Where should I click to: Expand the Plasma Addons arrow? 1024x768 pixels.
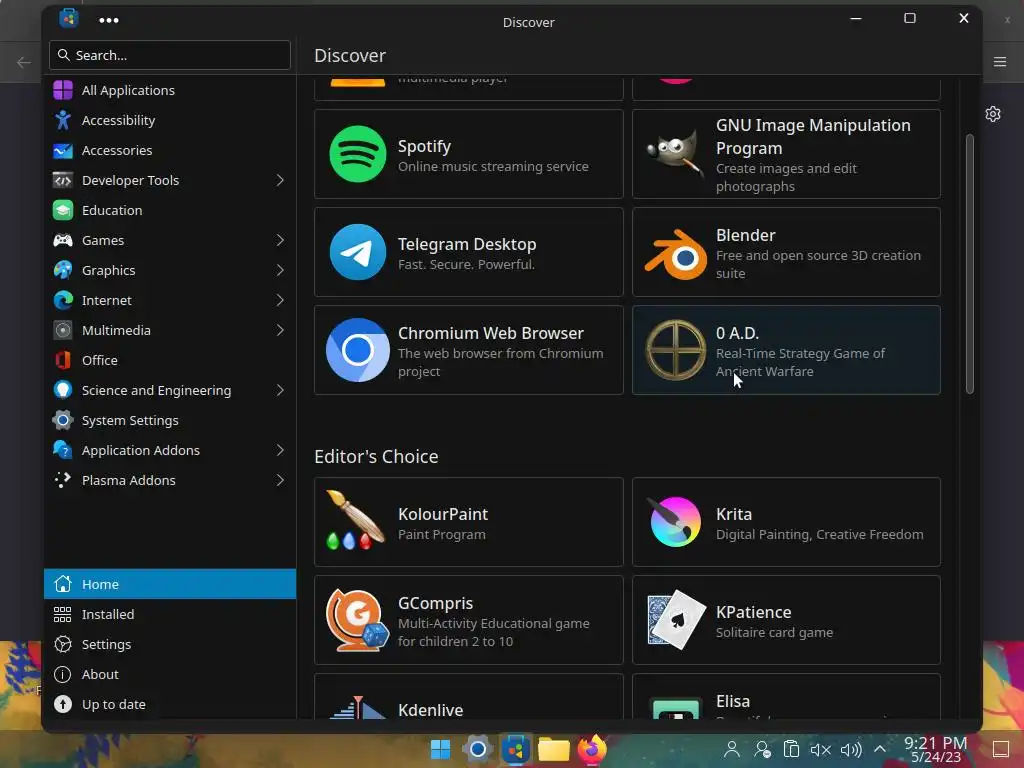280,481
